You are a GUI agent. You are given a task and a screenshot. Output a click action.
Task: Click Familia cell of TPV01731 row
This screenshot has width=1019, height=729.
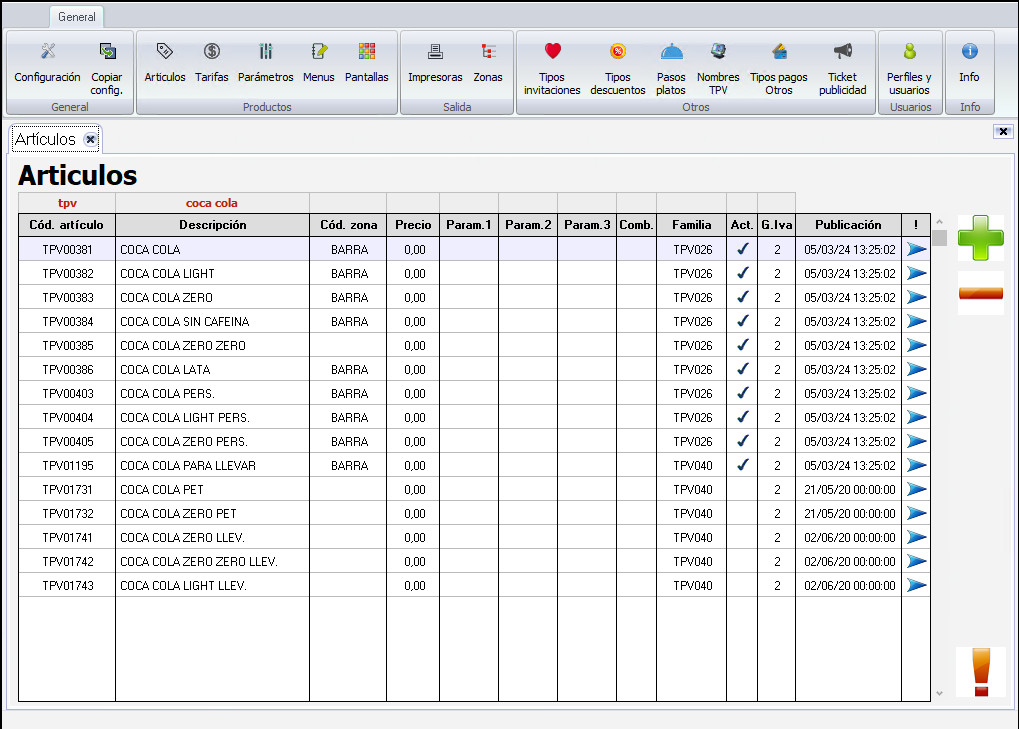click(691, 489)
